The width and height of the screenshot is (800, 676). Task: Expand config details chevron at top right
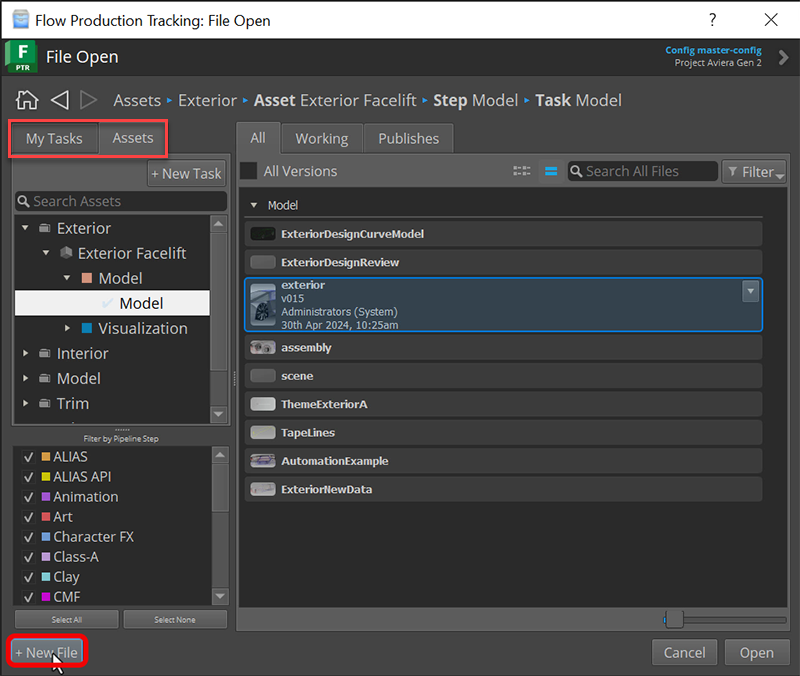(783, 57)
